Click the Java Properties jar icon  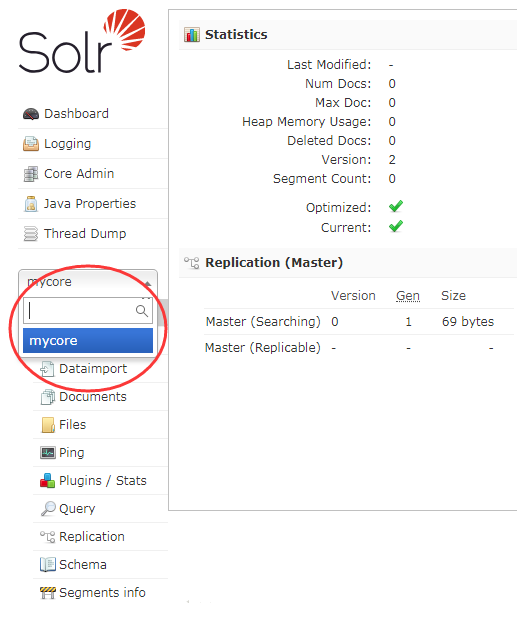31,204
